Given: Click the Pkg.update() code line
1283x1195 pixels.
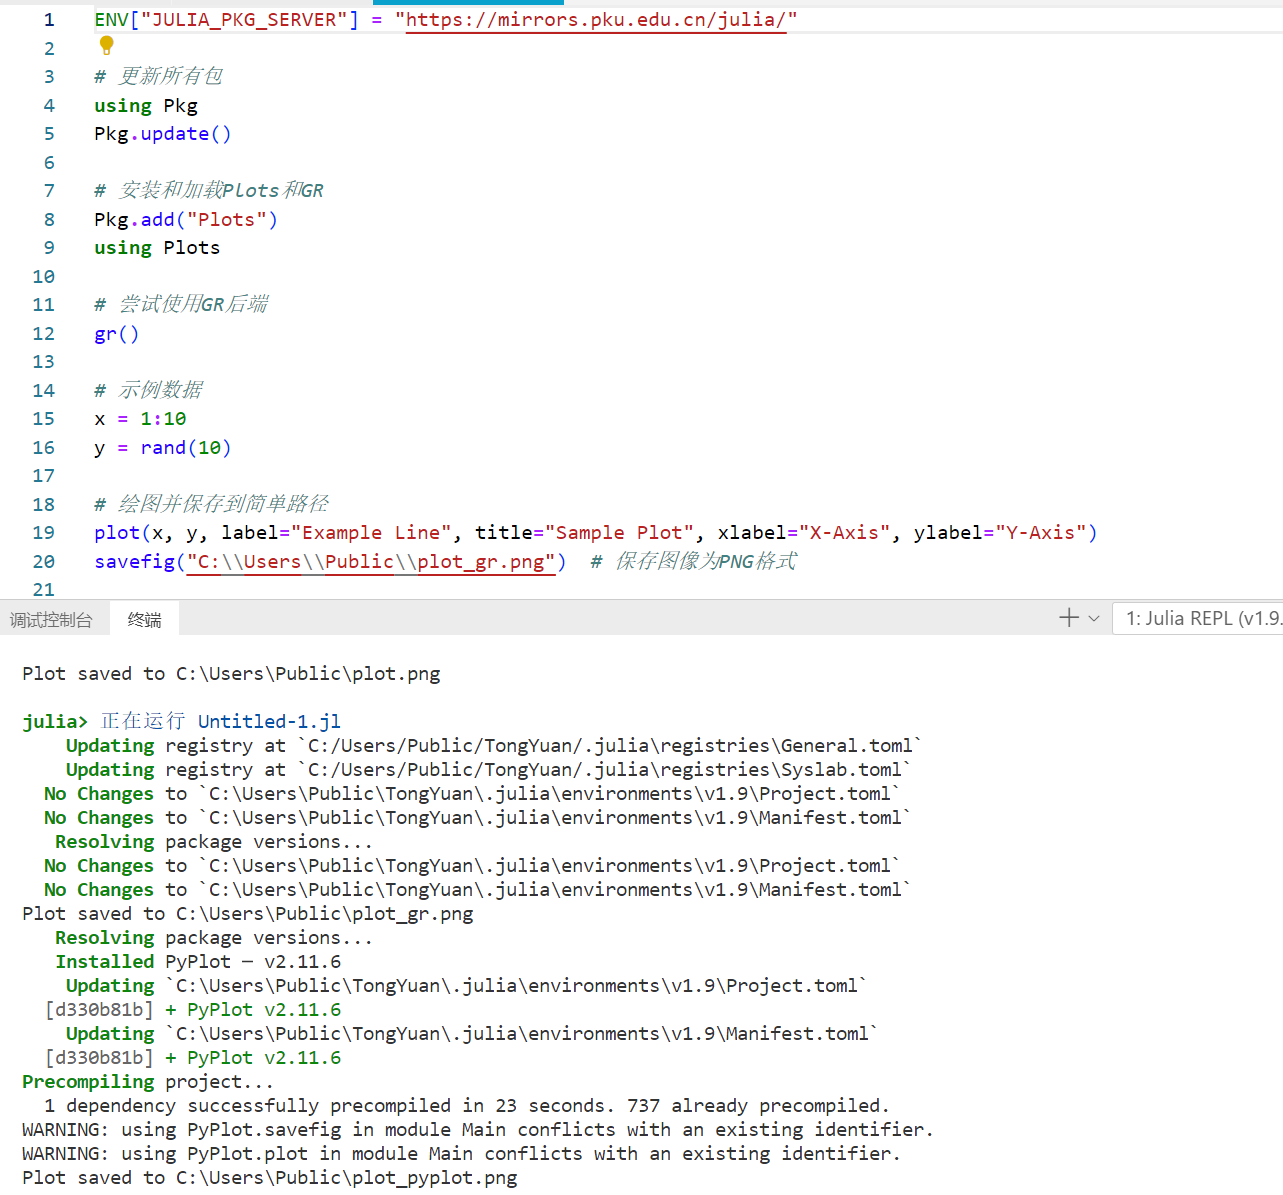Looking at the screenshot, I should point(163,134).
